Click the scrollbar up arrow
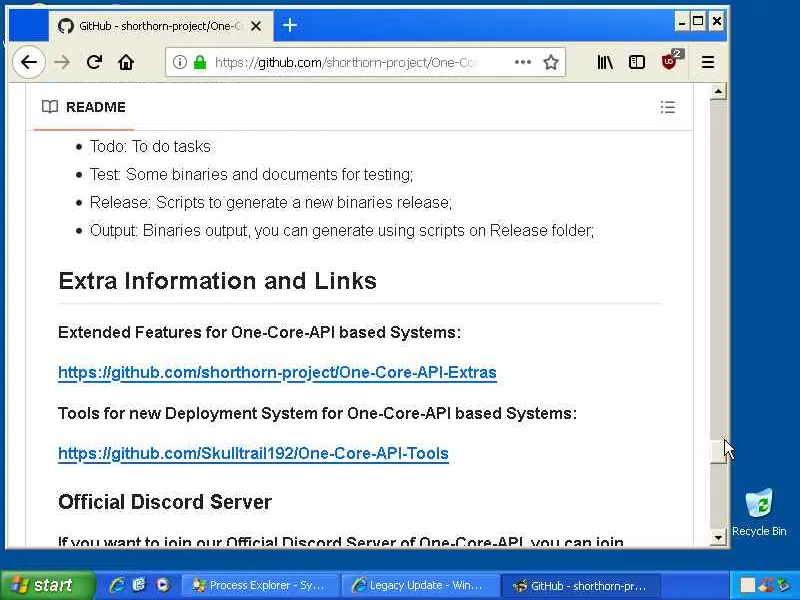This screenshot has width=800, height=600. click(x=718, y=92)
